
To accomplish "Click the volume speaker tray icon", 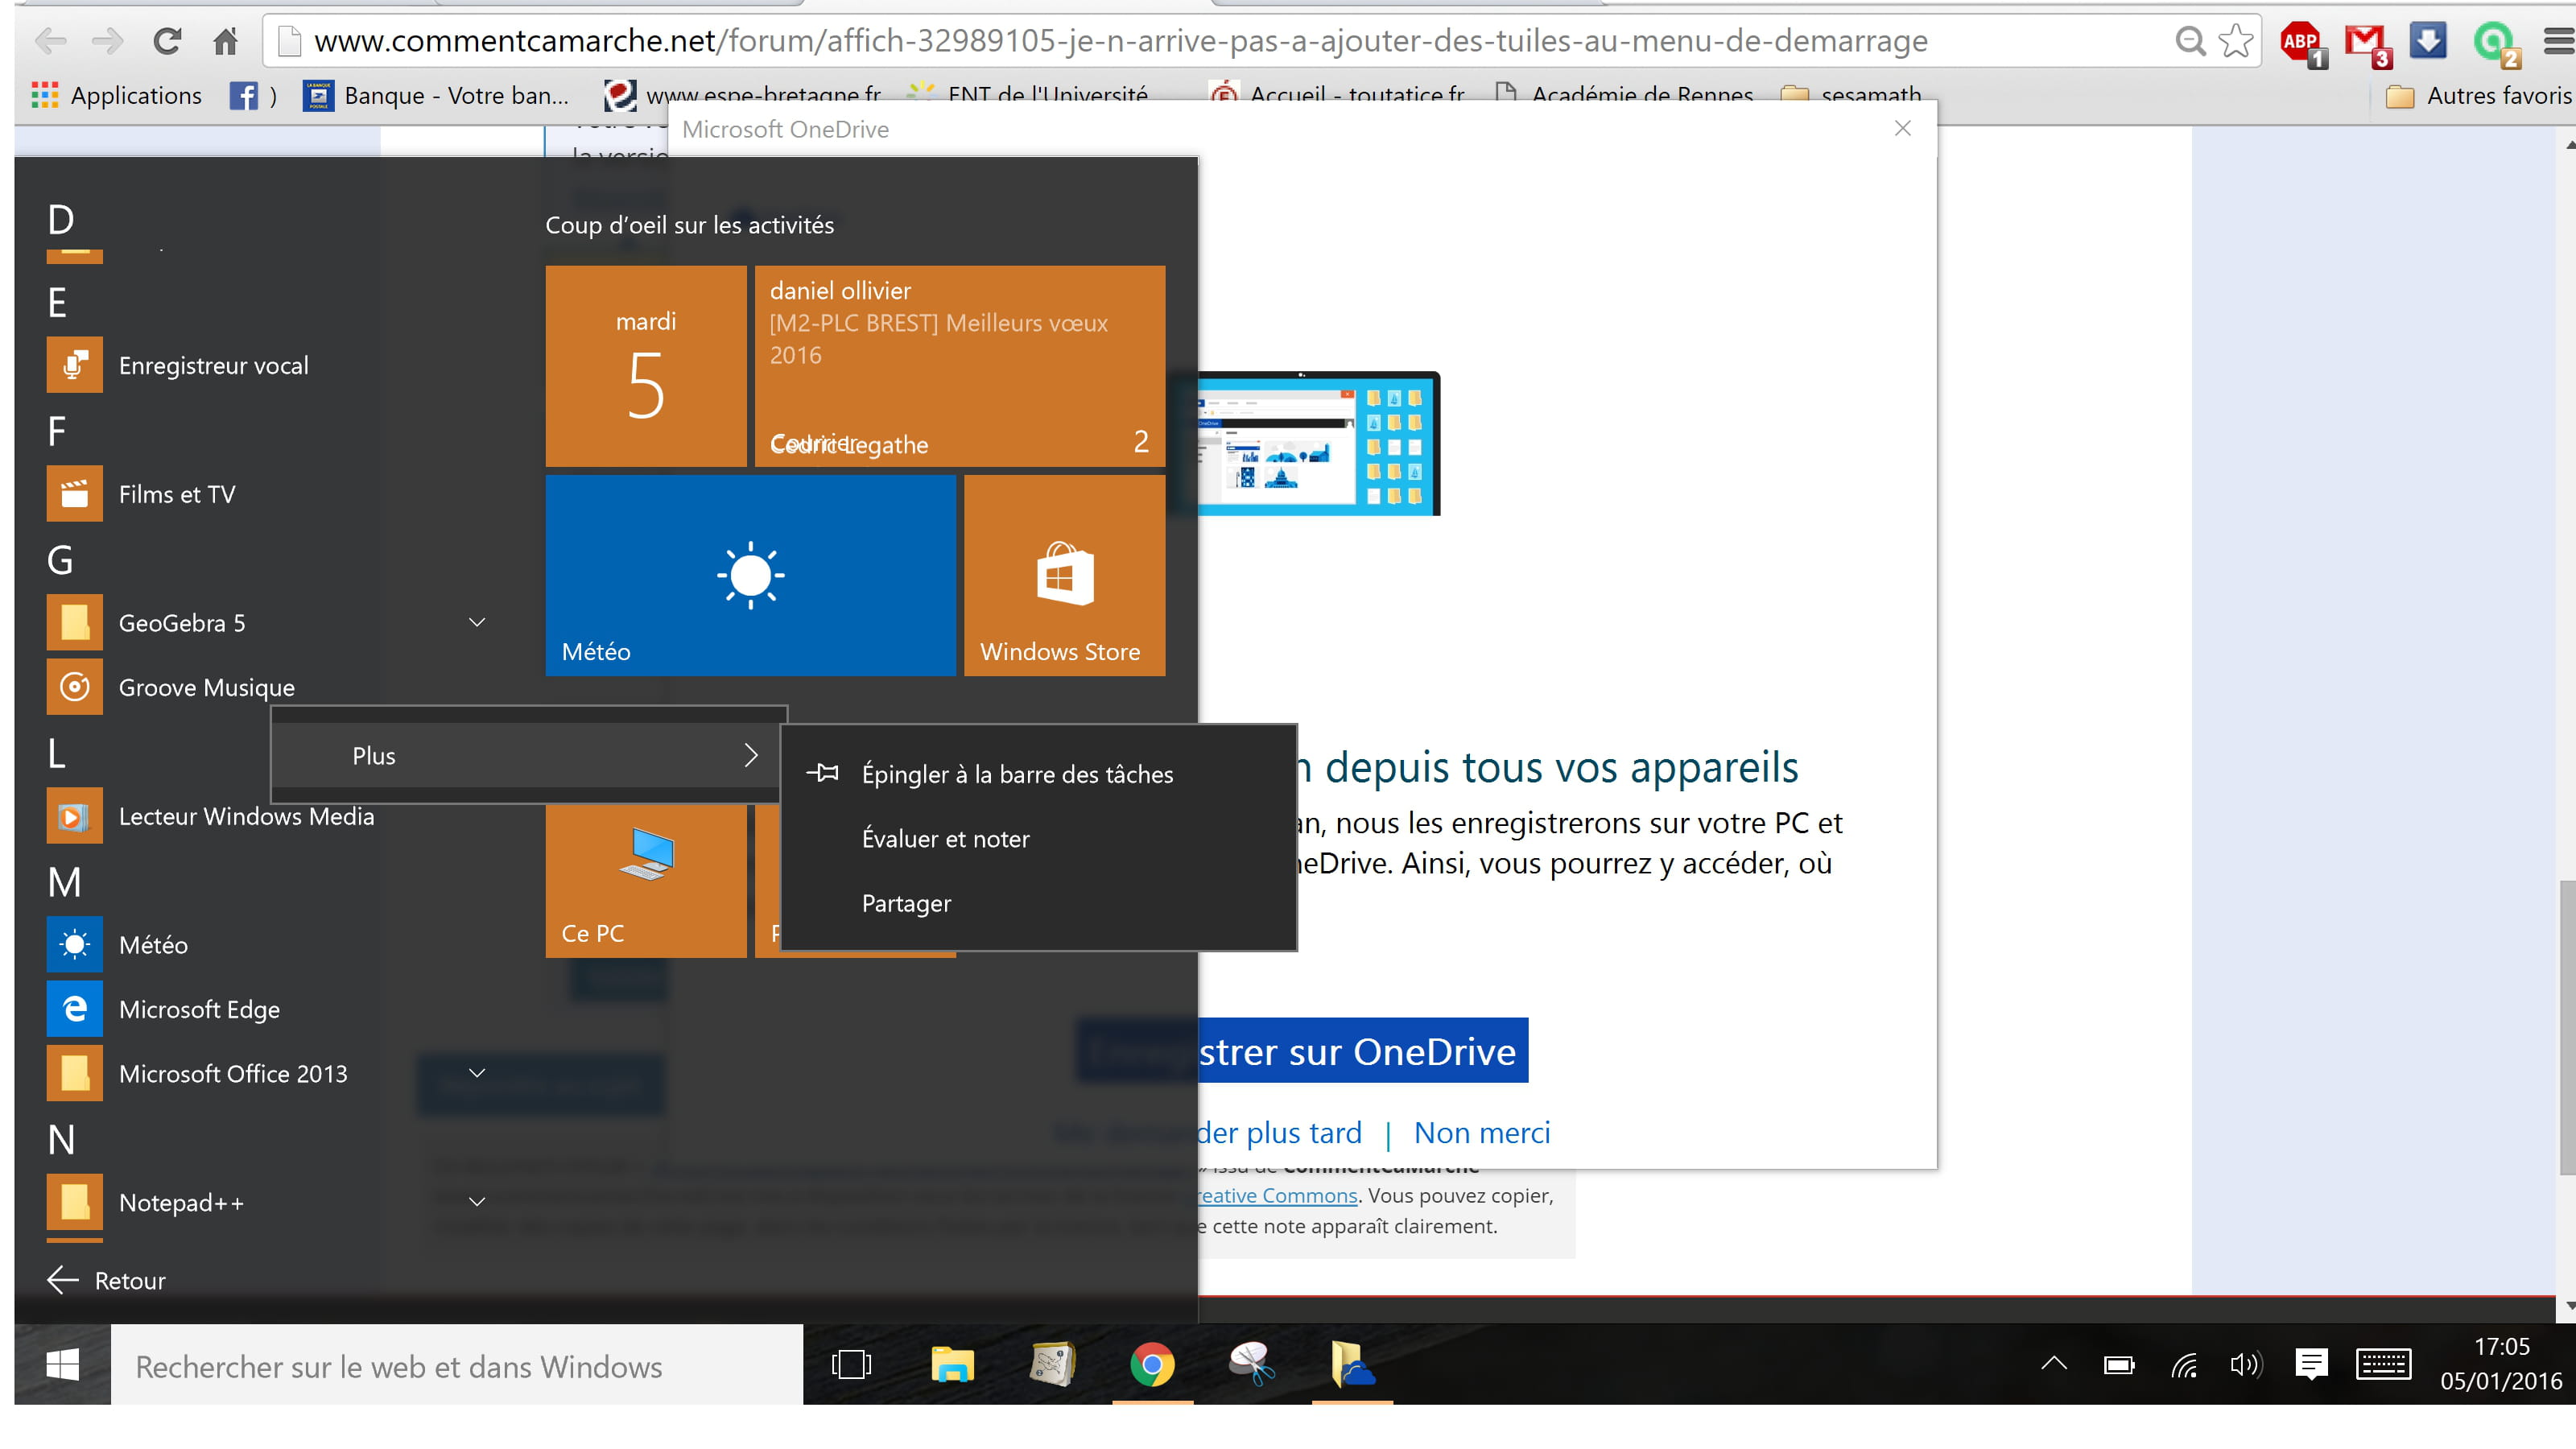I will point(2246,1365).
